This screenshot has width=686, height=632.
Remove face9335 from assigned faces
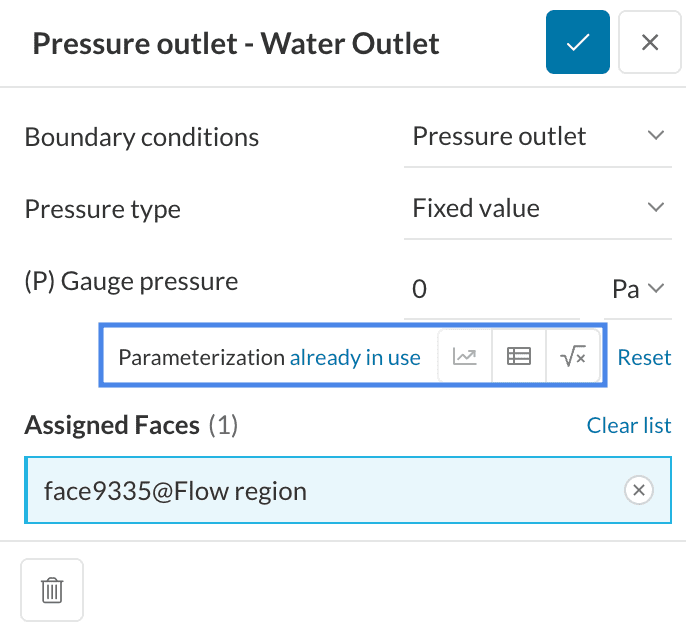638,490
